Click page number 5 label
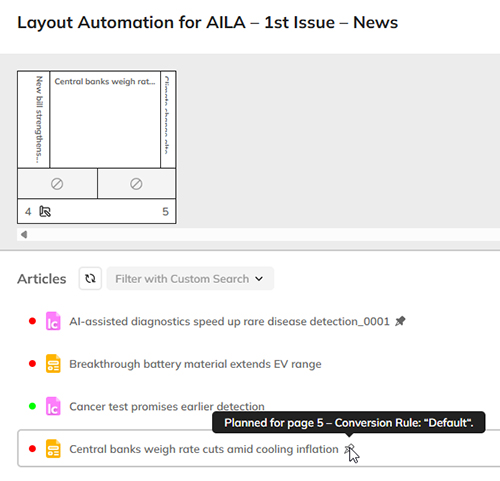 165,212
